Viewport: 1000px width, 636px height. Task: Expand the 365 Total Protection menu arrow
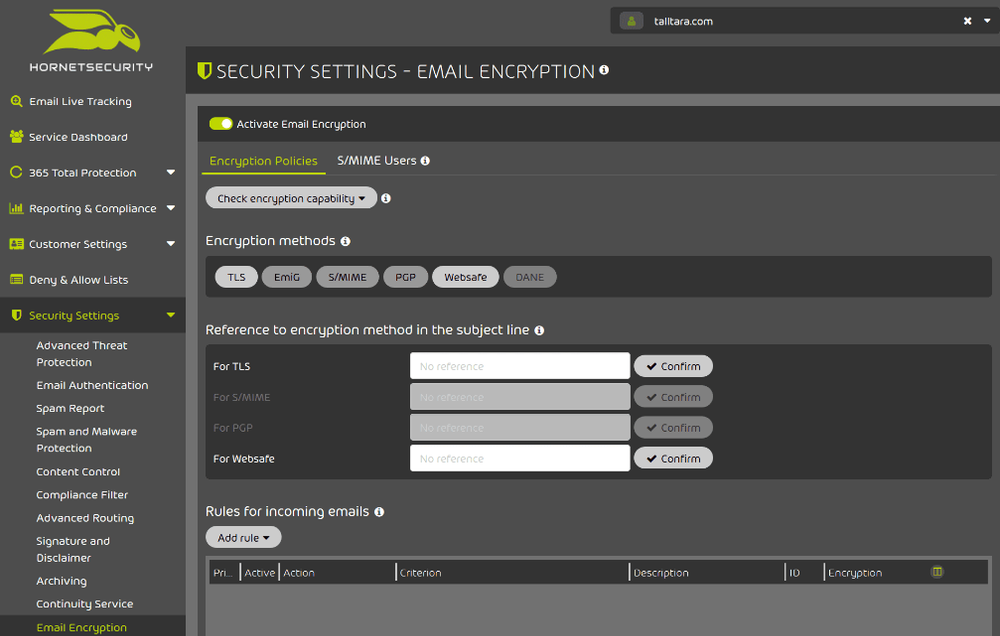(x=171, y=172)
